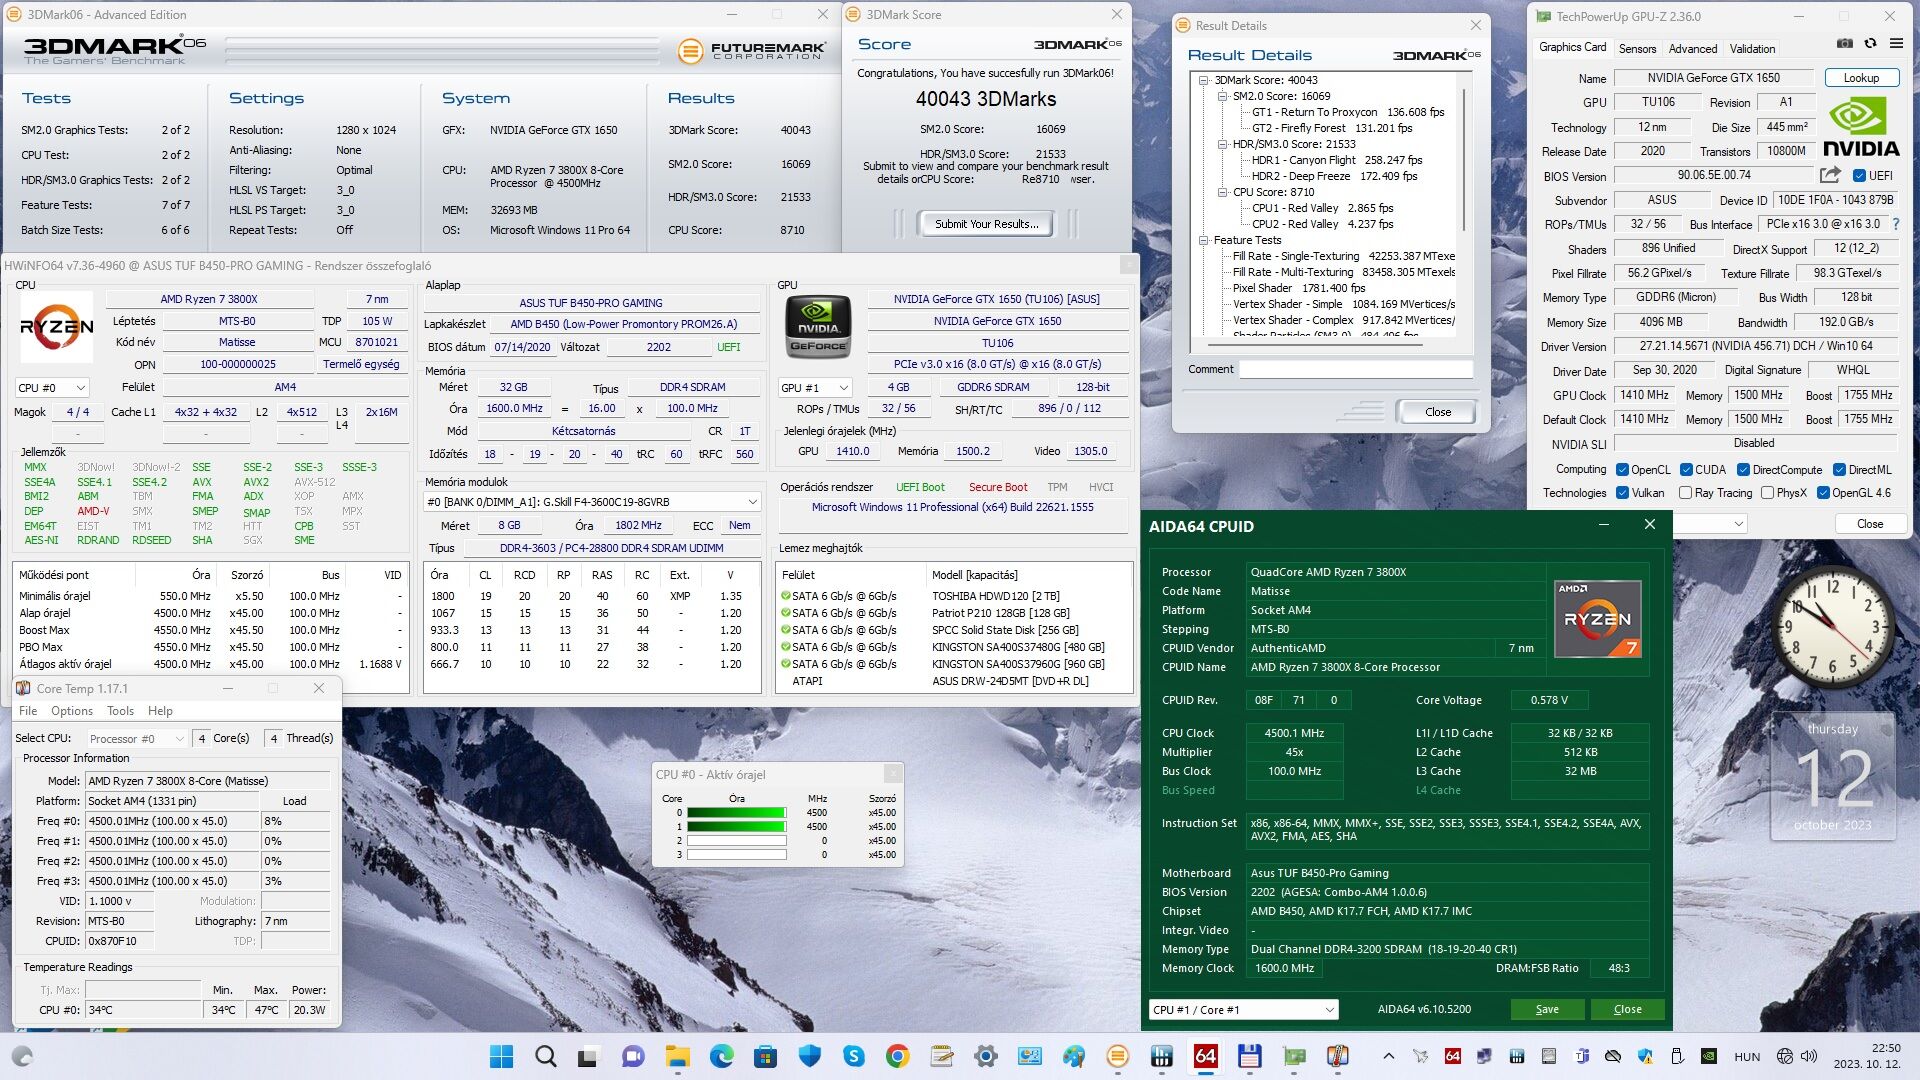The height and width of the screenshot is (1080, 1920).
Task: Open Processor #0 dropdown in Core Temp
Action: point(137,739)
